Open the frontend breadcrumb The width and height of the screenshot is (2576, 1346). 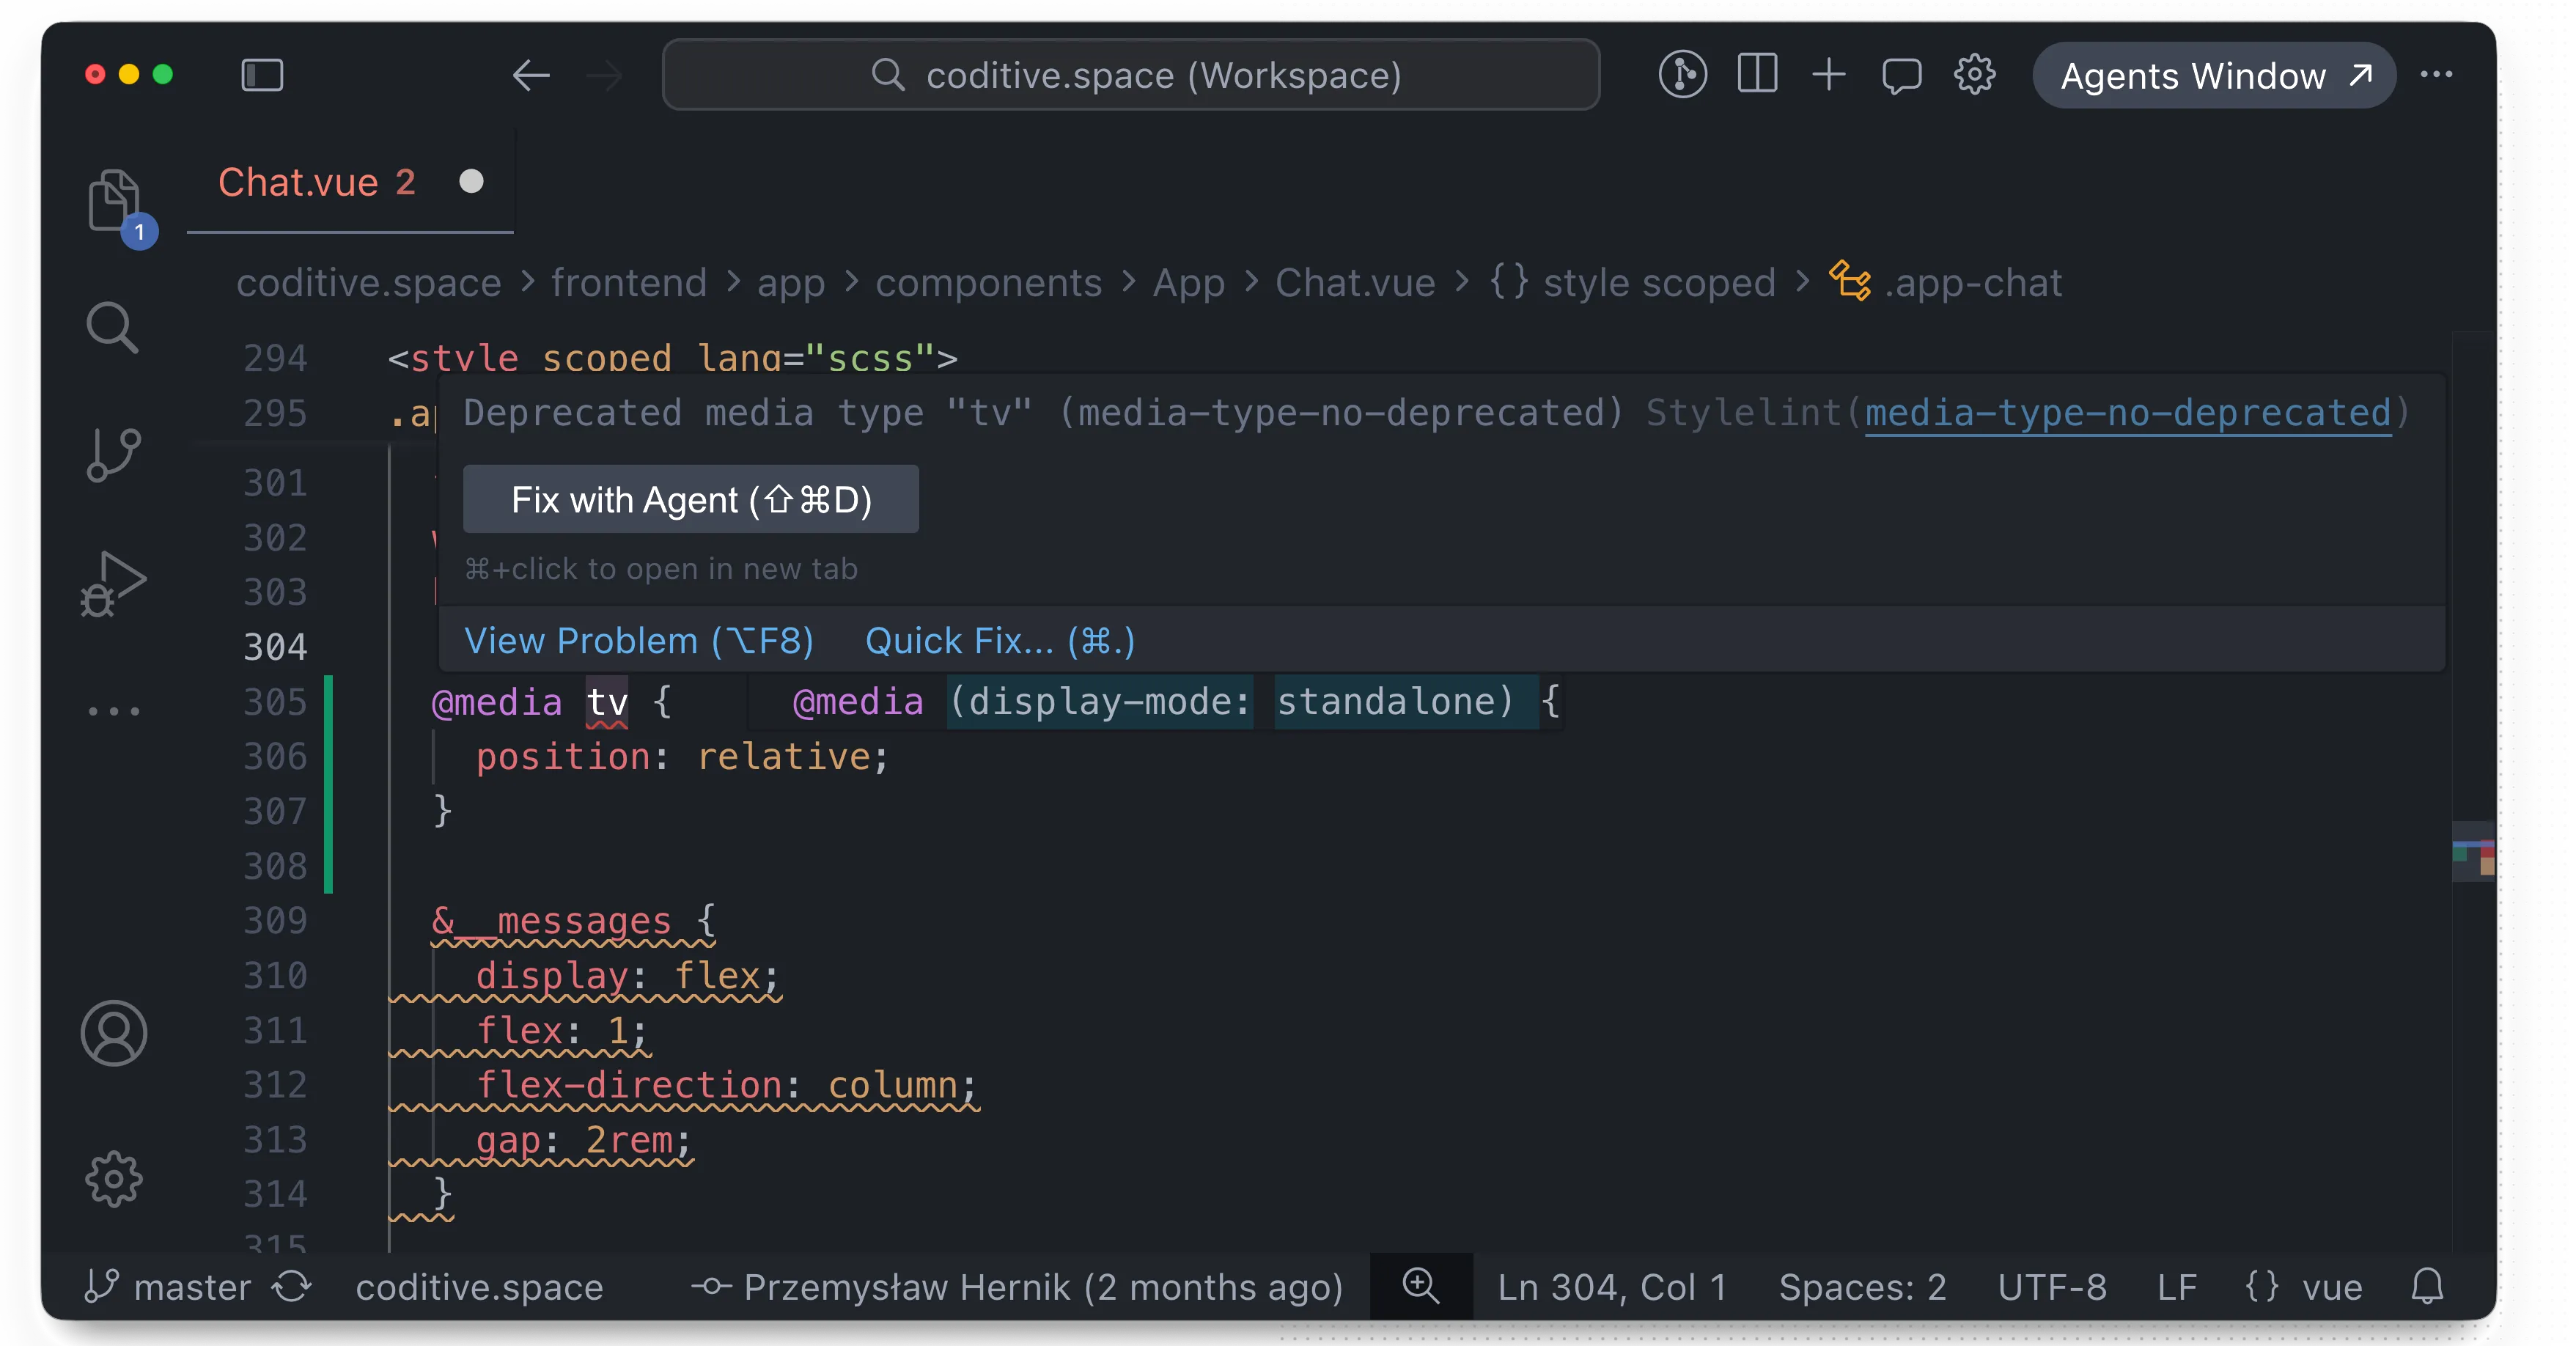pos(628,283)
